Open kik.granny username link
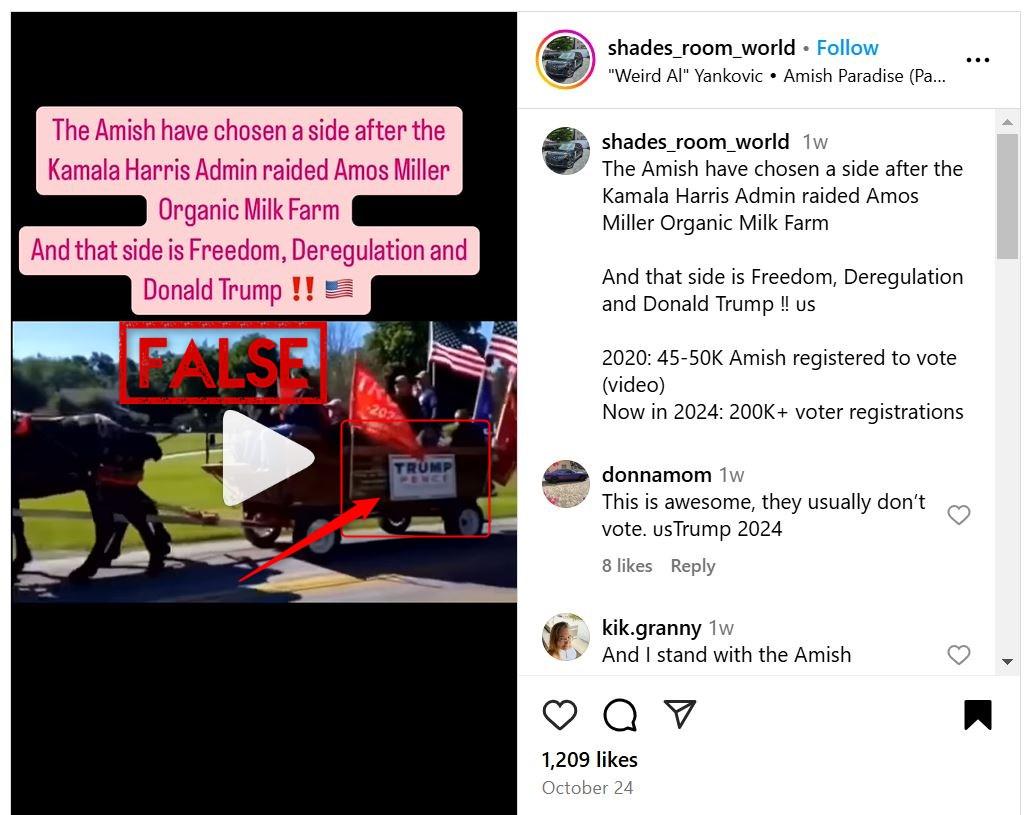 click(651, 628)
